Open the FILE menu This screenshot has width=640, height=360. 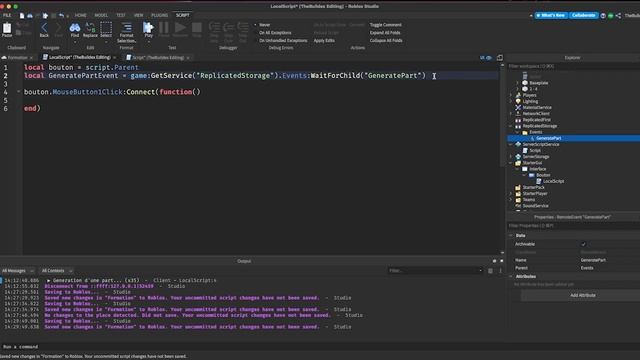7,16
